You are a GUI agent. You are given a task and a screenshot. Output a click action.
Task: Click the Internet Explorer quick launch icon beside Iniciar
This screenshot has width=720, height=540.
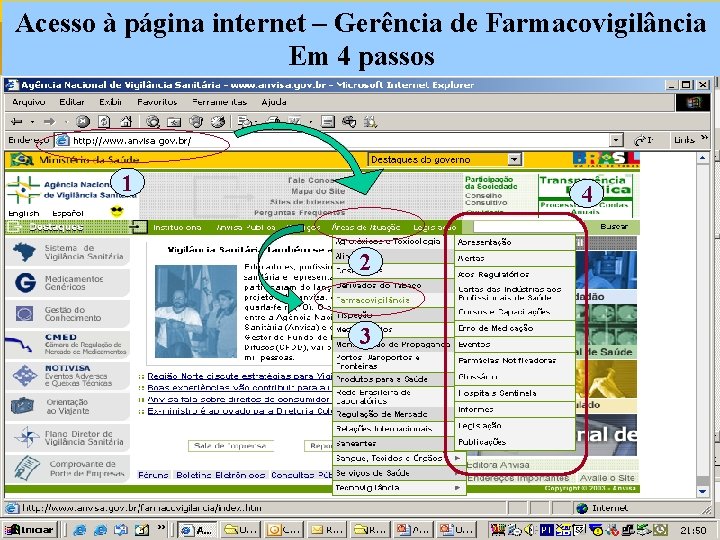point(79,530)
